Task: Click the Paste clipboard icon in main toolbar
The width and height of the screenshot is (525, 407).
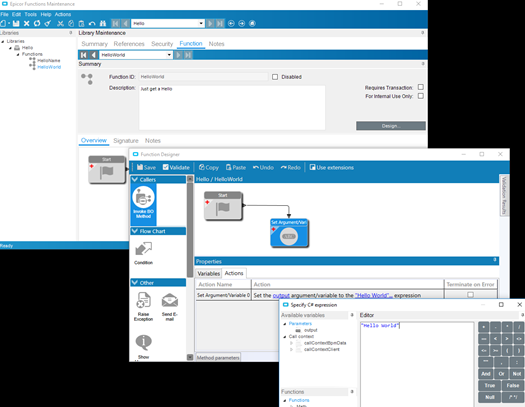Action: pyautogui.click(x=81, y=23)
